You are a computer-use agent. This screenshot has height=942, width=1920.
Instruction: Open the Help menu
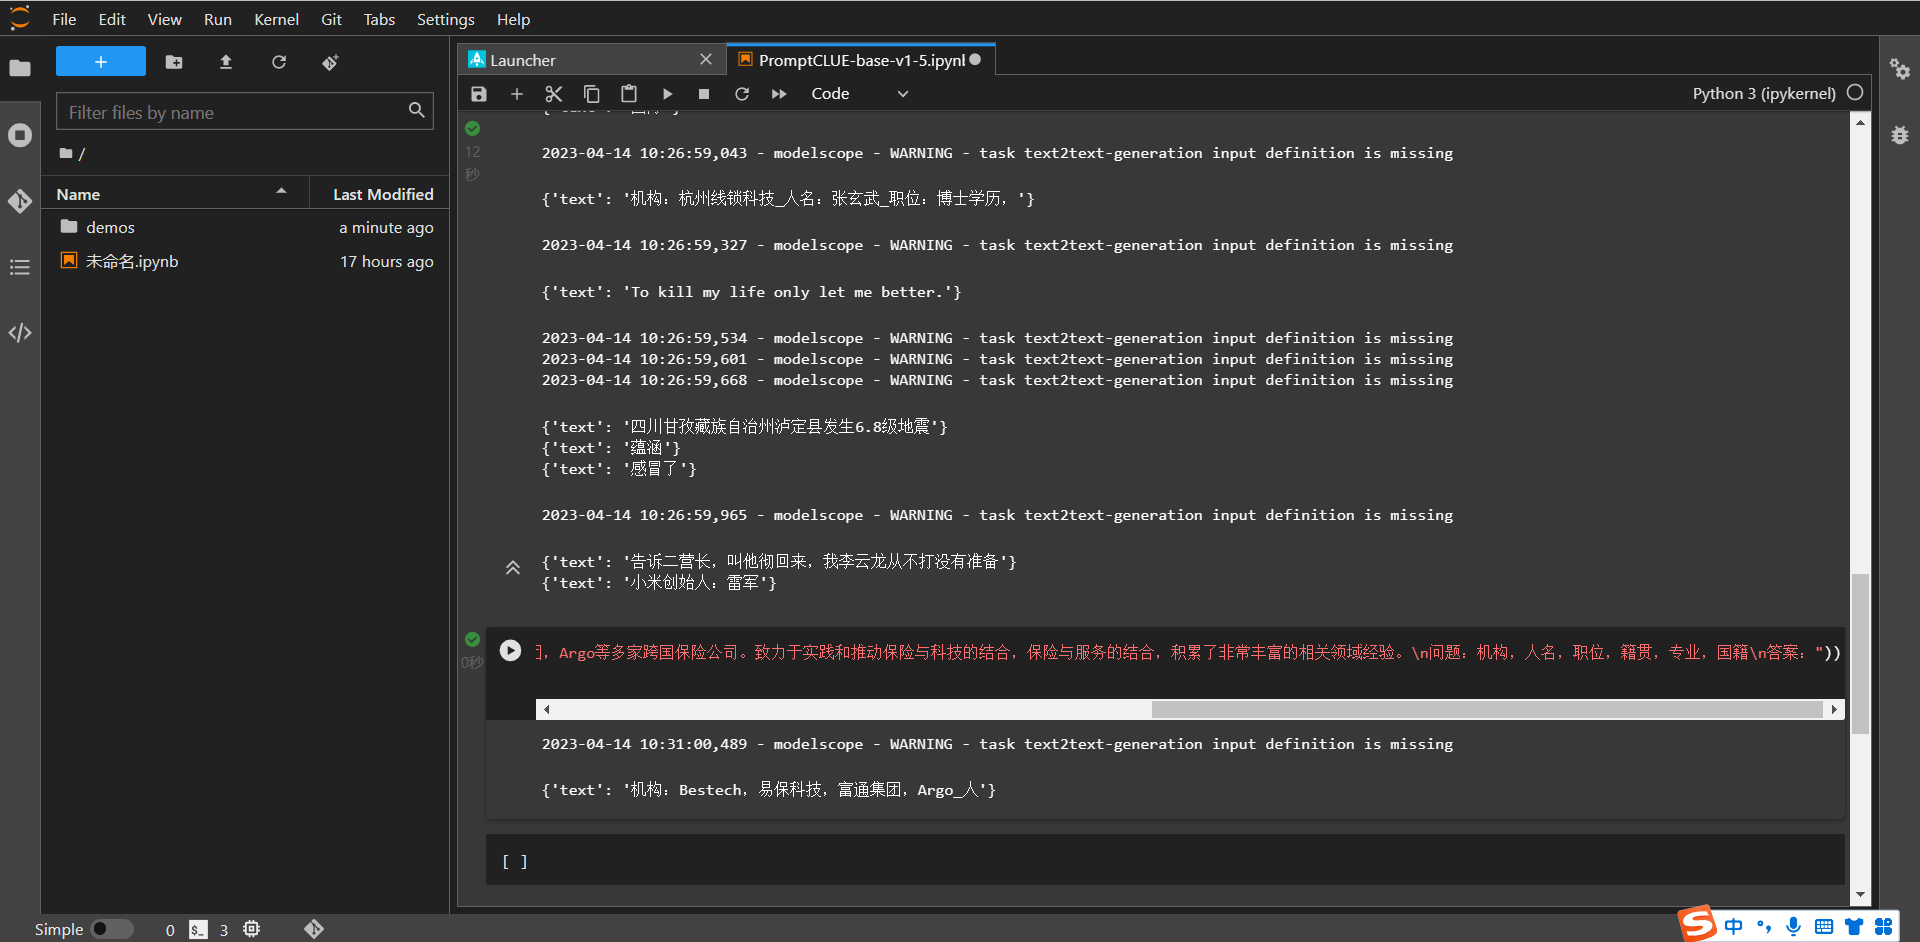(513, 19)
